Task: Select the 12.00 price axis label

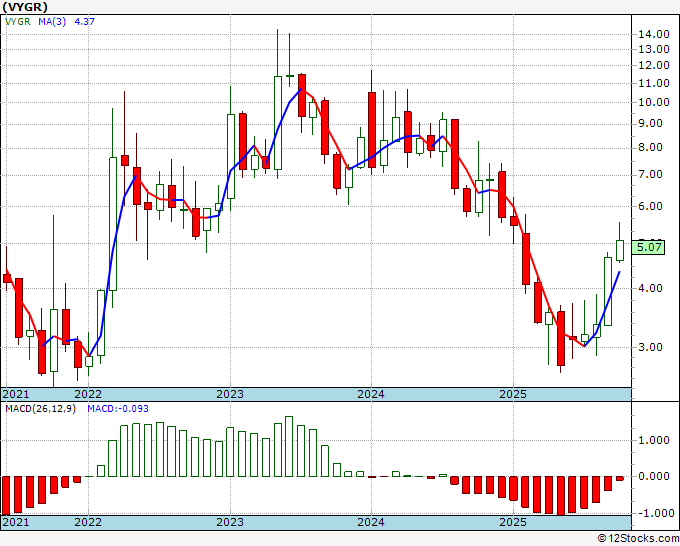Action: [653, 65]
